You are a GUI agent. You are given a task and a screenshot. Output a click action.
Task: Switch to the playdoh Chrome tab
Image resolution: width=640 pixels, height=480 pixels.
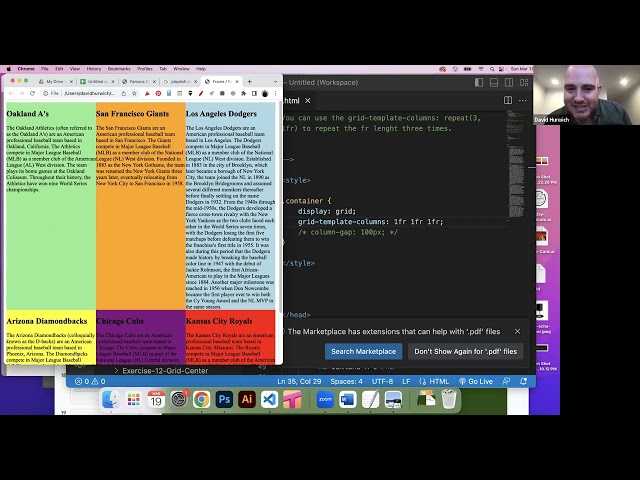178,82
